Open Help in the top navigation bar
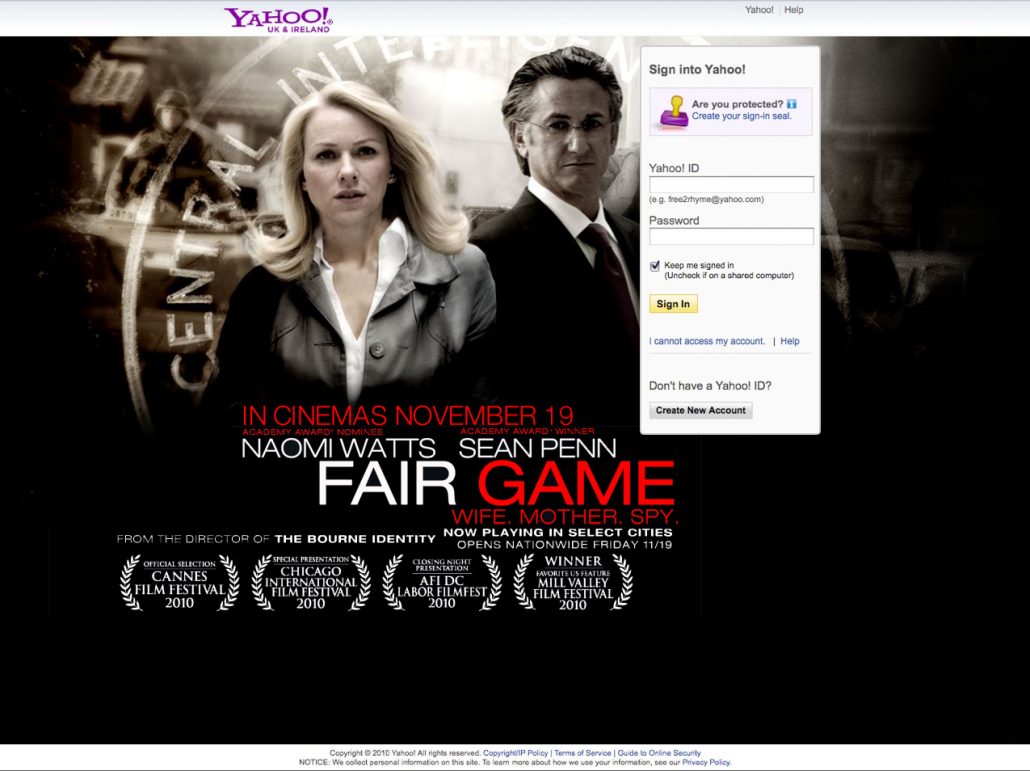Image resolution: width=1030 pixels, height=771 pixels. click(x=793, y=10)
